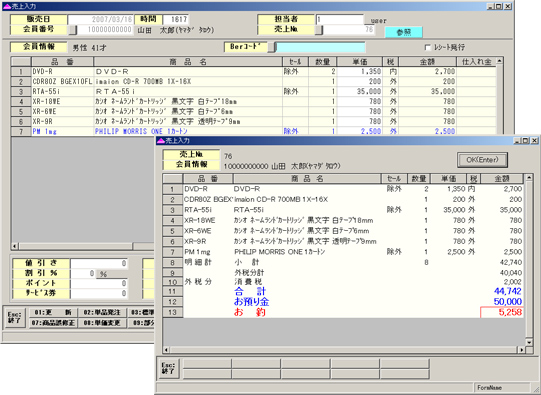
Task: Click the 会員番号 input field
Action: 105,30
